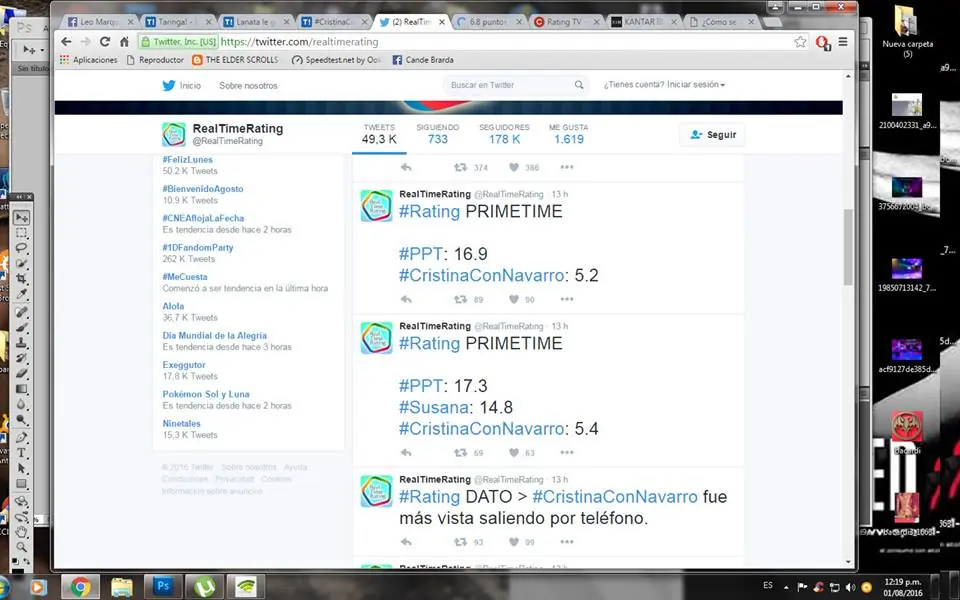Open the #BienvenidoAgosto trend
960x600 pixels.
click(x=203, y=189)
